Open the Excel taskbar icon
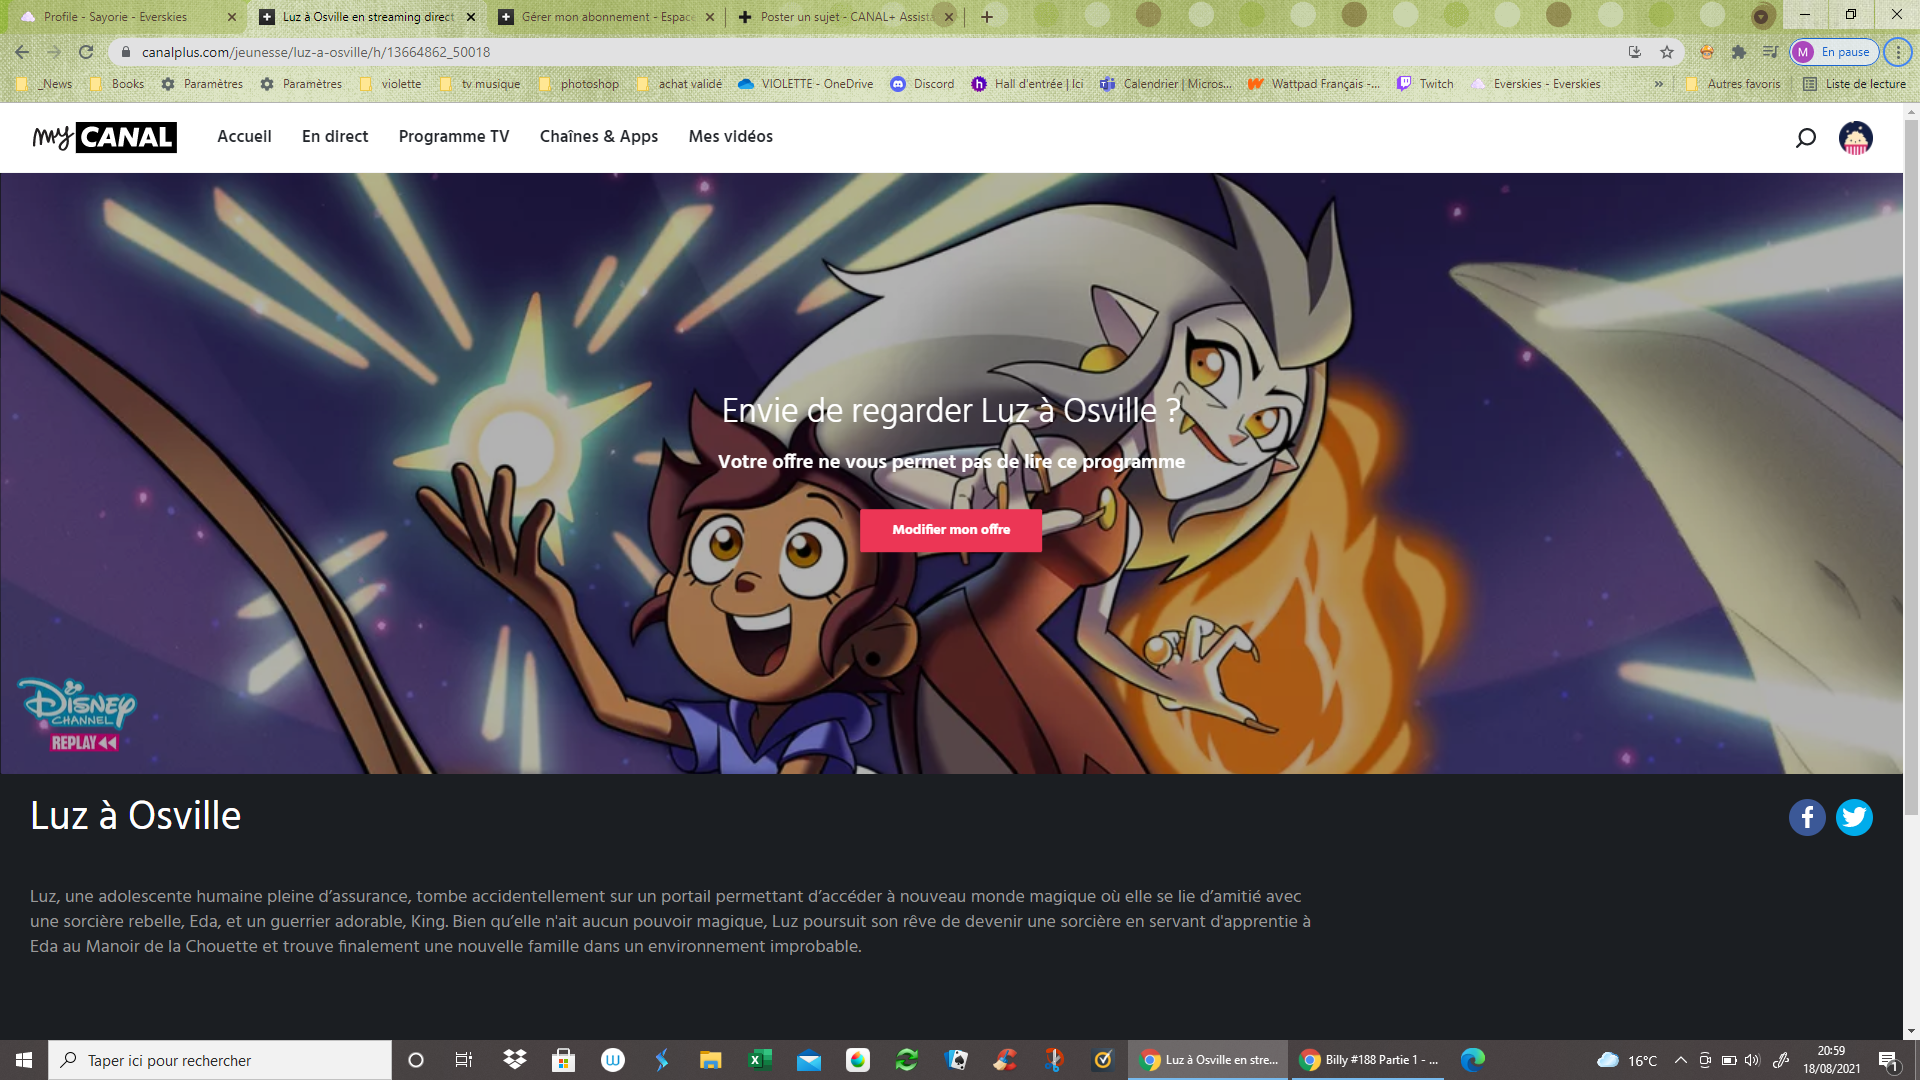This screenshot has height=1080, width=1920. [759, 1060]
